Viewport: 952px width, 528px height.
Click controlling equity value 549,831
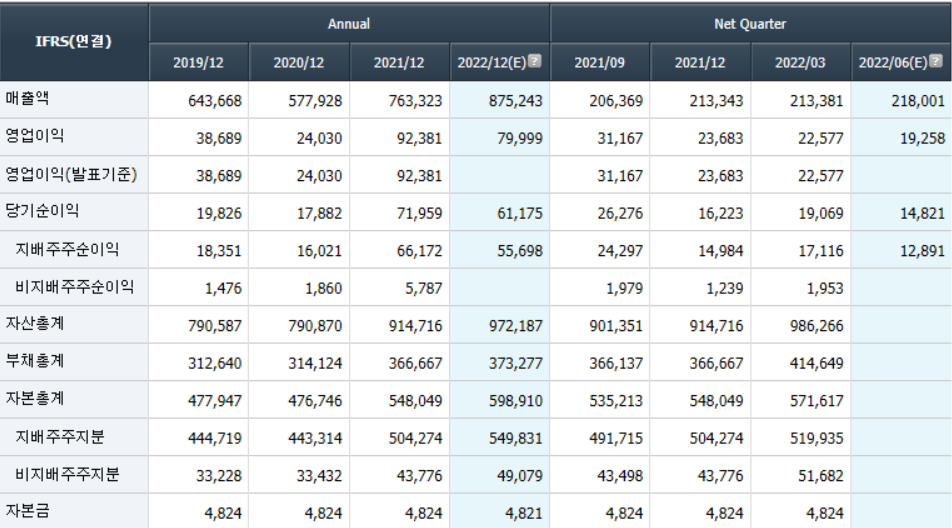515,439
